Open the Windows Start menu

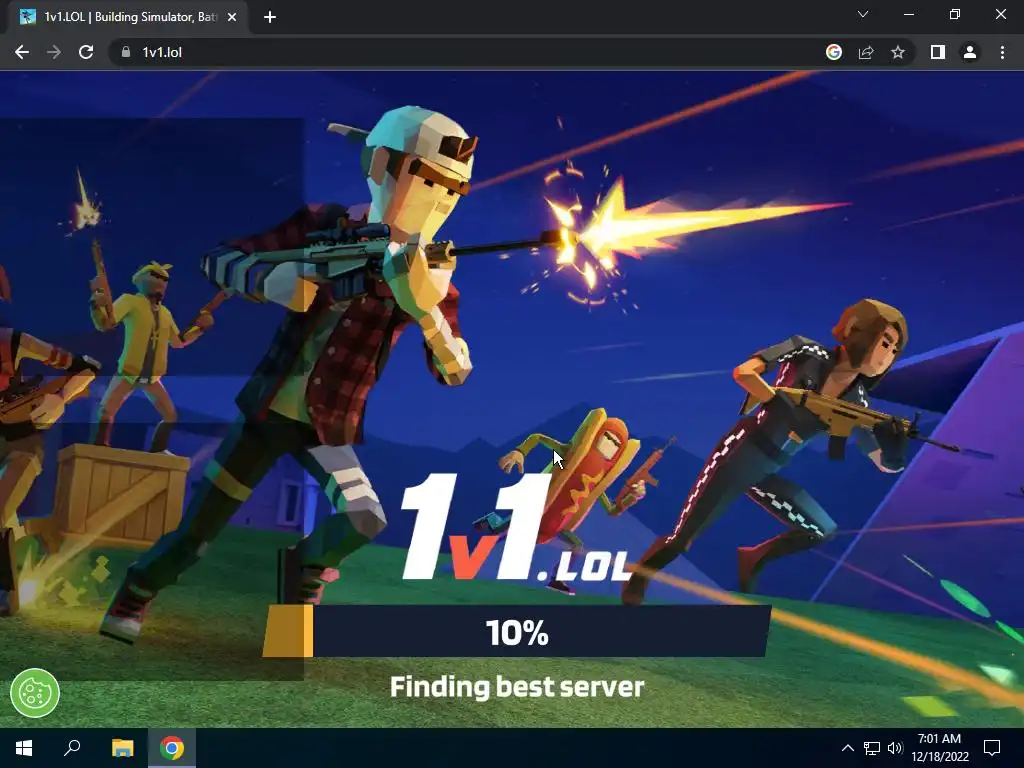[24, 748]
